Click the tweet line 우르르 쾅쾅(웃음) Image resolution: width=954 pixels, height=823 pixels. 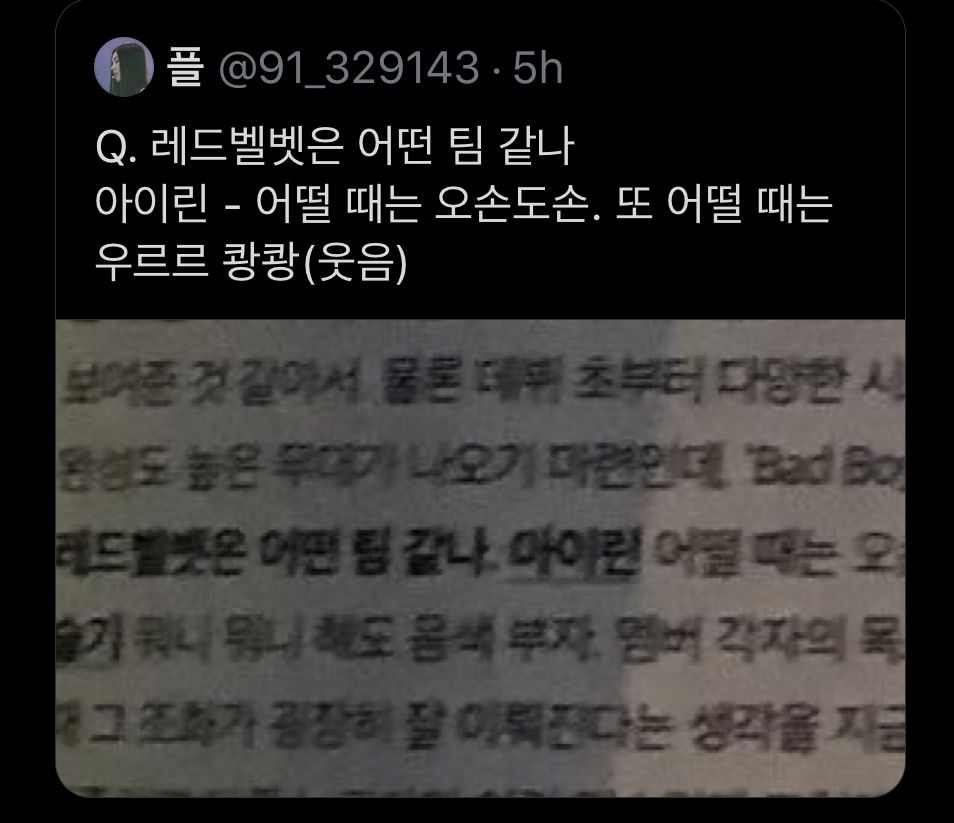tap(251, 262)
